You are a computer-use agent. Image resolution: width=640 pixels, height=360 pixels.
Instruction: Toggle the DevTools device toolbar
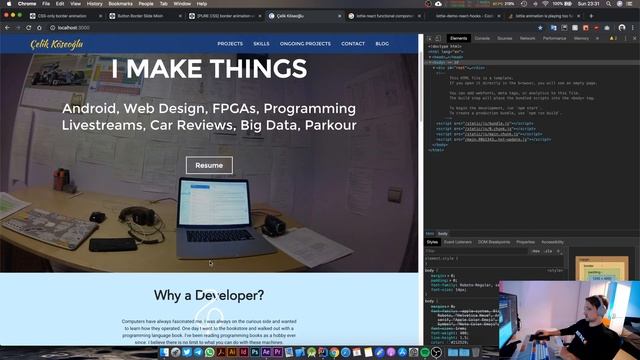(x=438, y=38)
